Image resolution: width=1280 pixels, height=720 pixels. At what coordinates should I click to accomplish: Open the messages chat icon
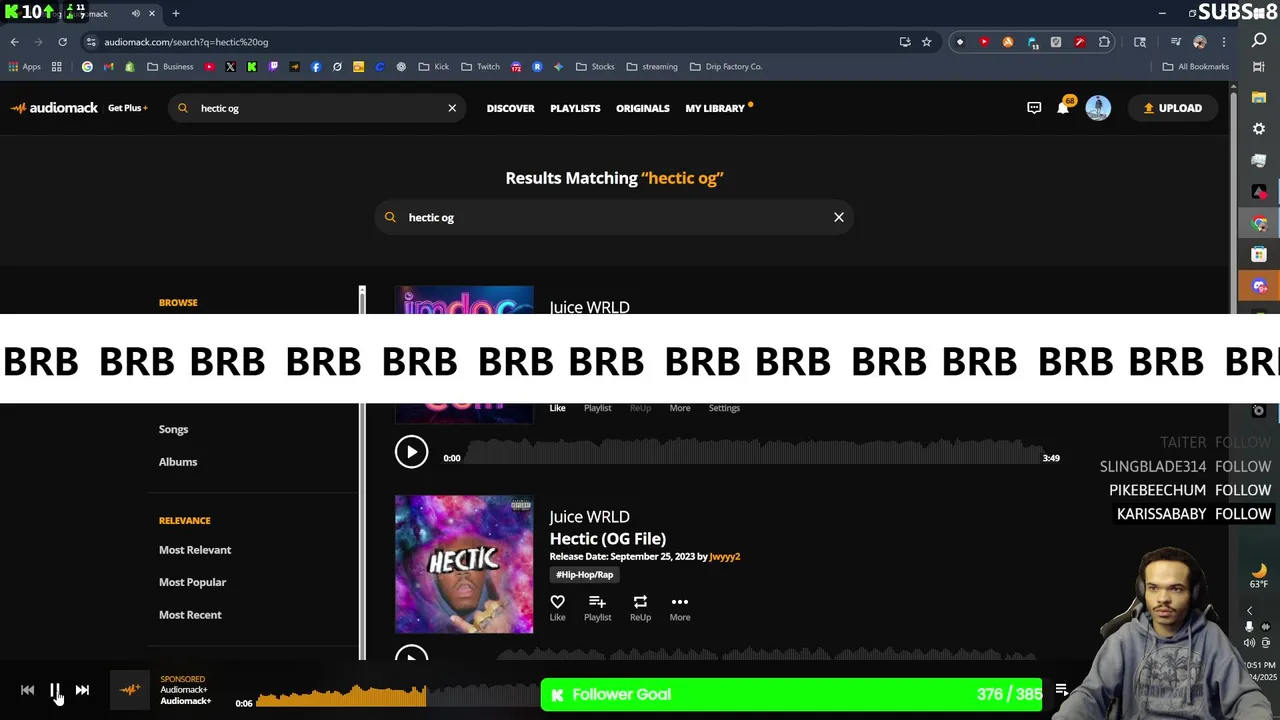(x=1034, y=108)
